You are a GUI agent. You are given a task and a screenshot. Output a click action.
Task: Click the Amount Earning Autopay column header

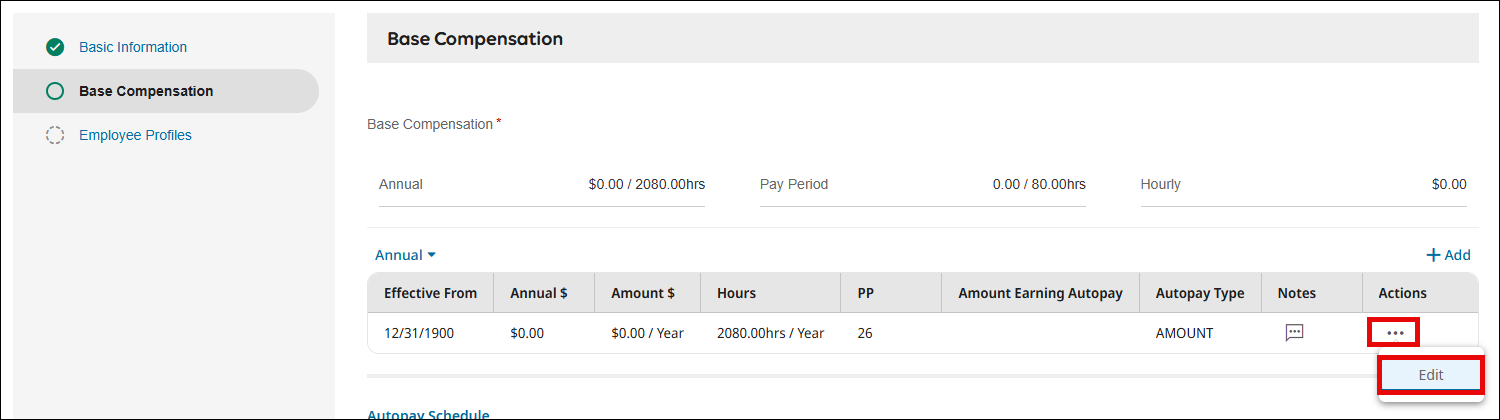click(1040, 293)
